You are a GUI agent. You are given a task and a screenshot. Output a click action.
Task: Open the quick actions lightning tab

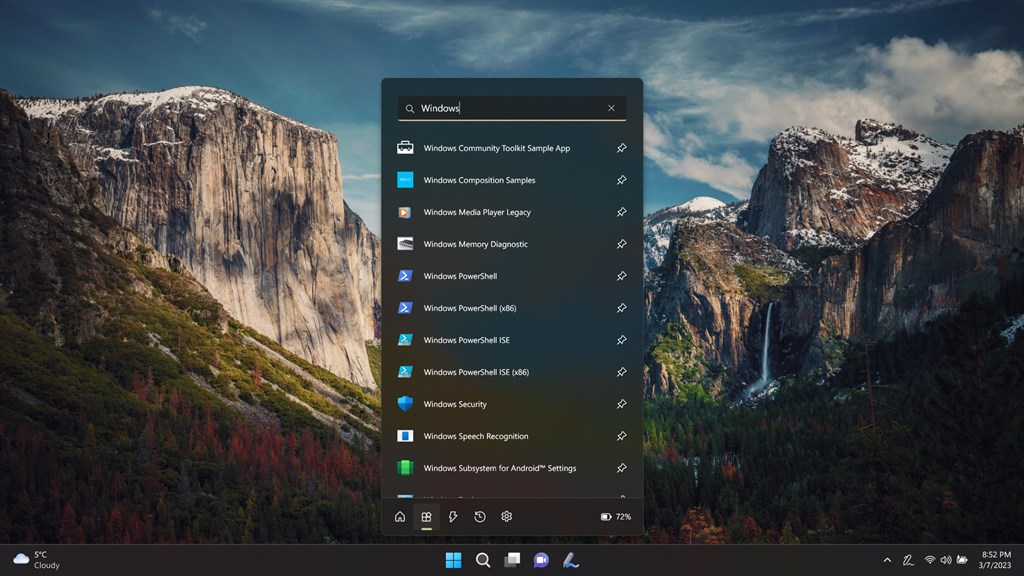pos(453,517)
